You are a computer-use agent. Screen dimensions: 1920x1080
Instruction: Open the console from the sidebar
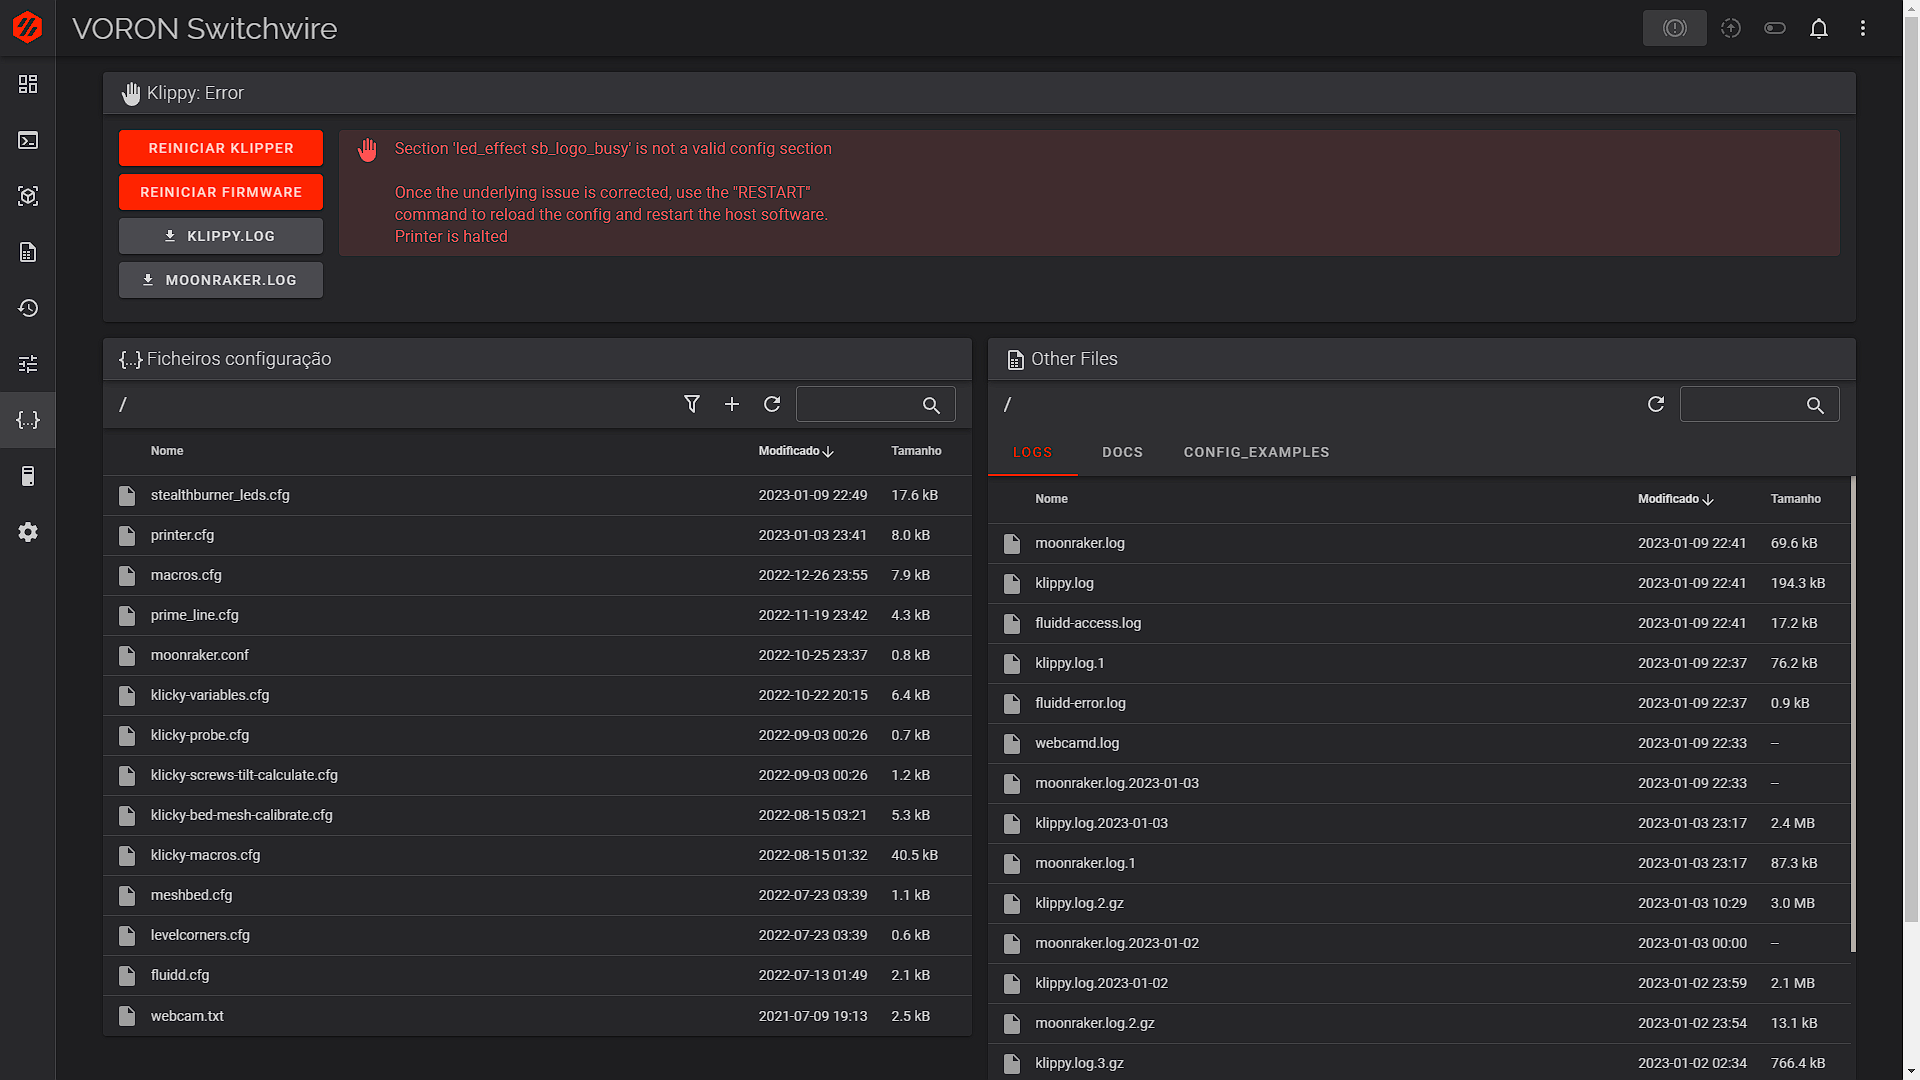pyautogui.click(x=28, y=140)
